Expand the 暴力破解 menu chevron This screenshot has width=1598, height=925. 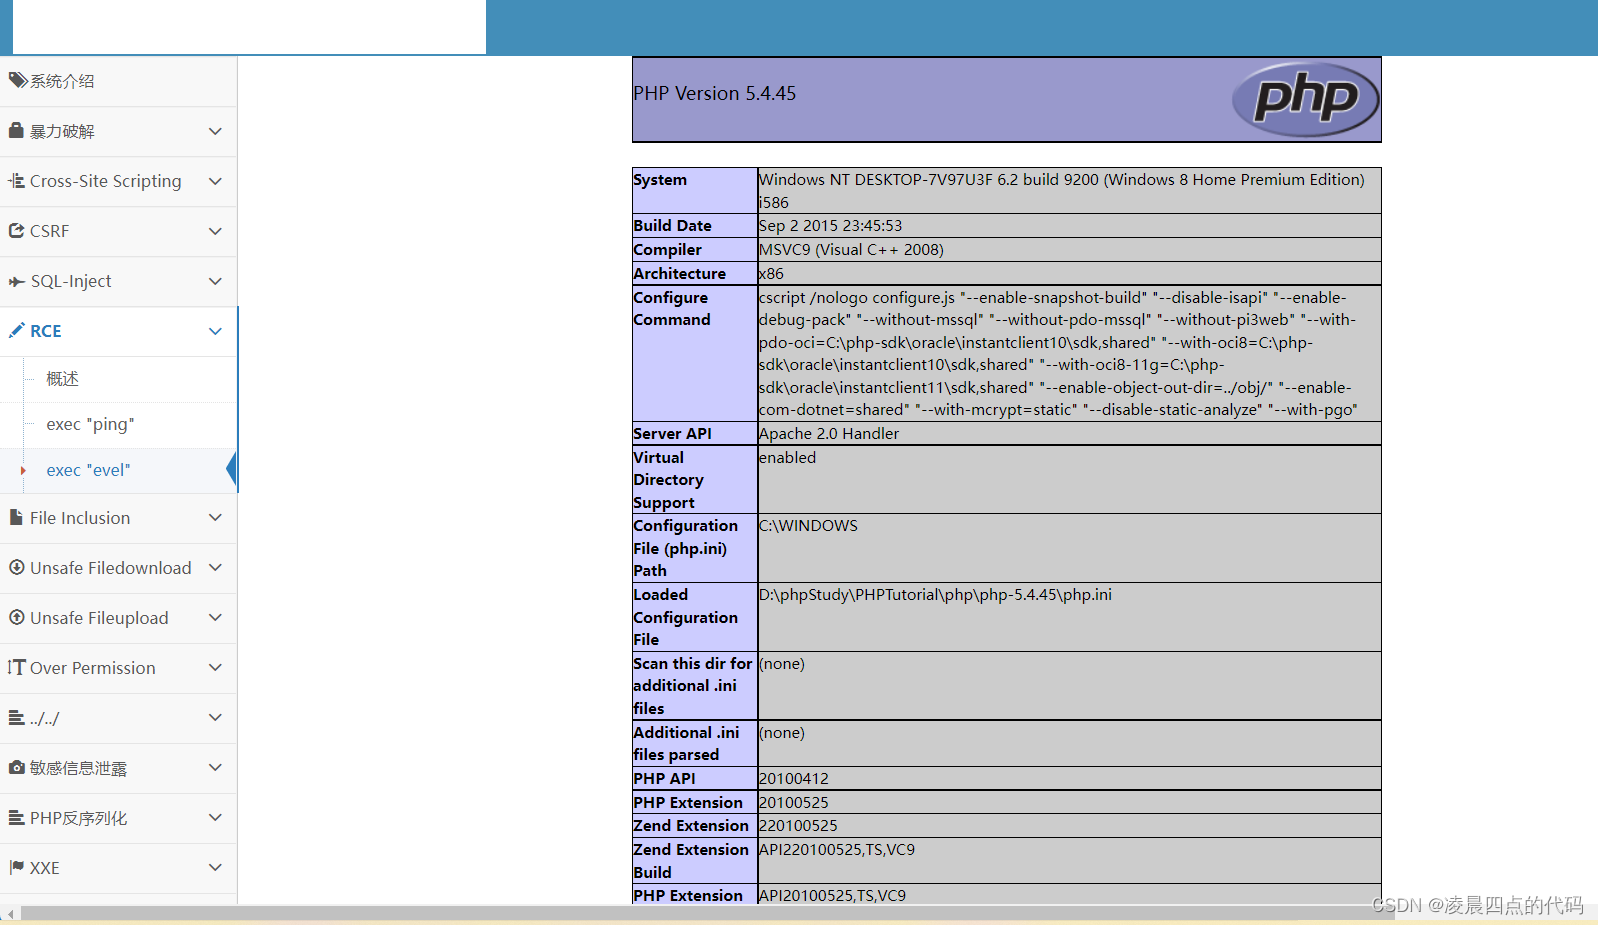pos(215,131)
